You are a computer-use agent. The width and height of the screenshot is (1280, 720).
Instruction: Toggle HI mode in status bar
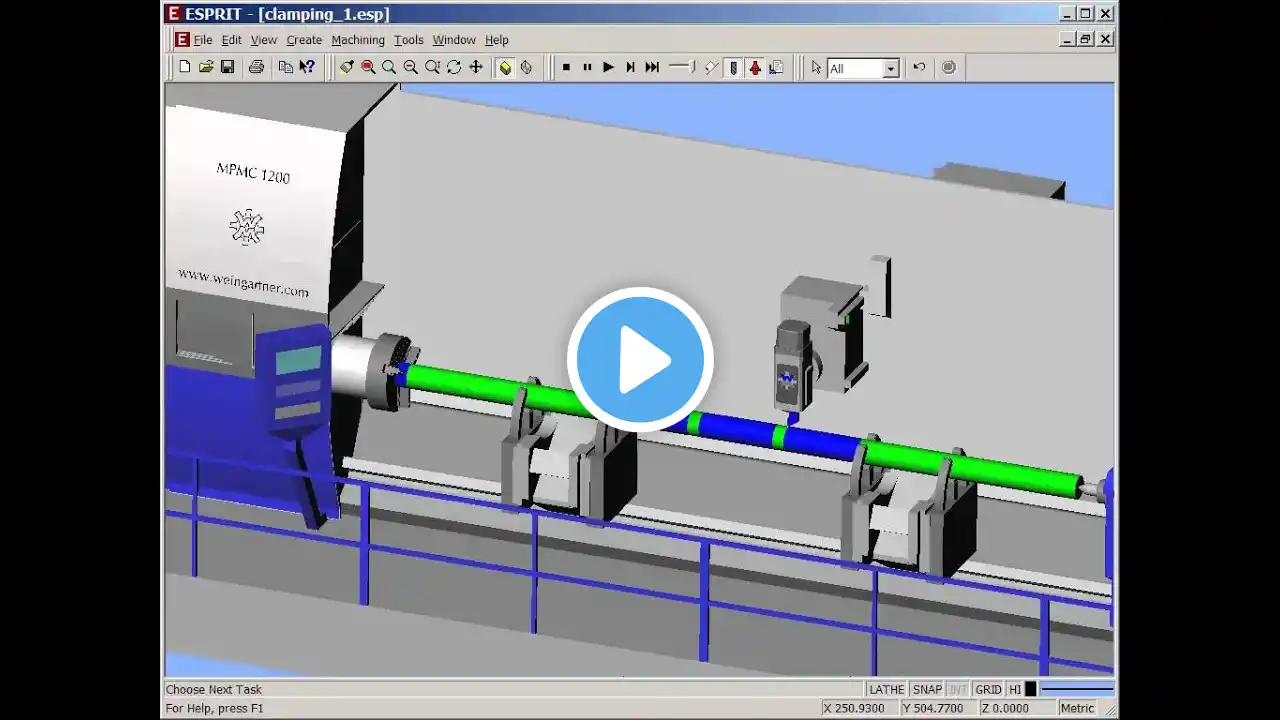pos(1015,689)
